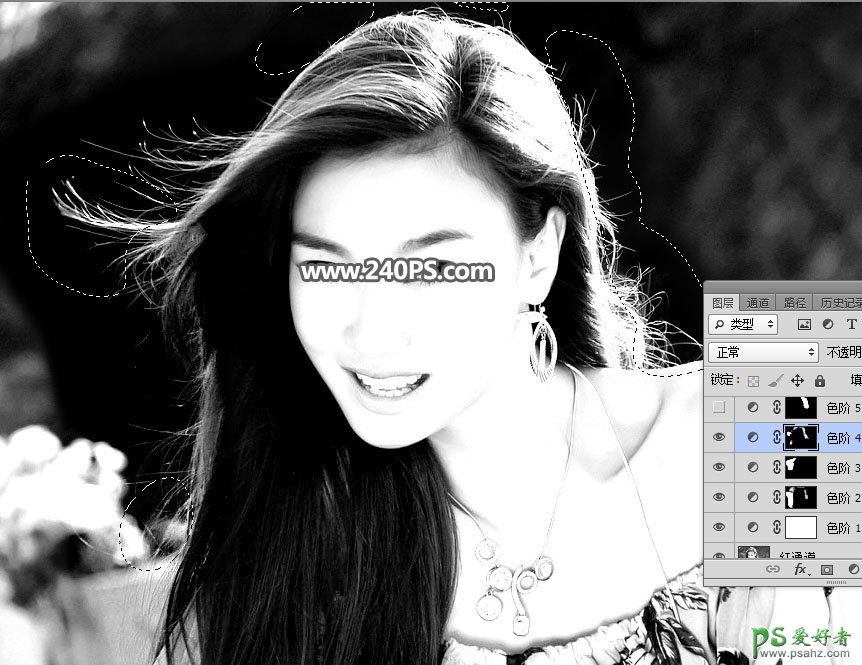Open the 正常 blend mode dropdown
862x665 pixels.
pyautogui.click(x=763, y=352)
